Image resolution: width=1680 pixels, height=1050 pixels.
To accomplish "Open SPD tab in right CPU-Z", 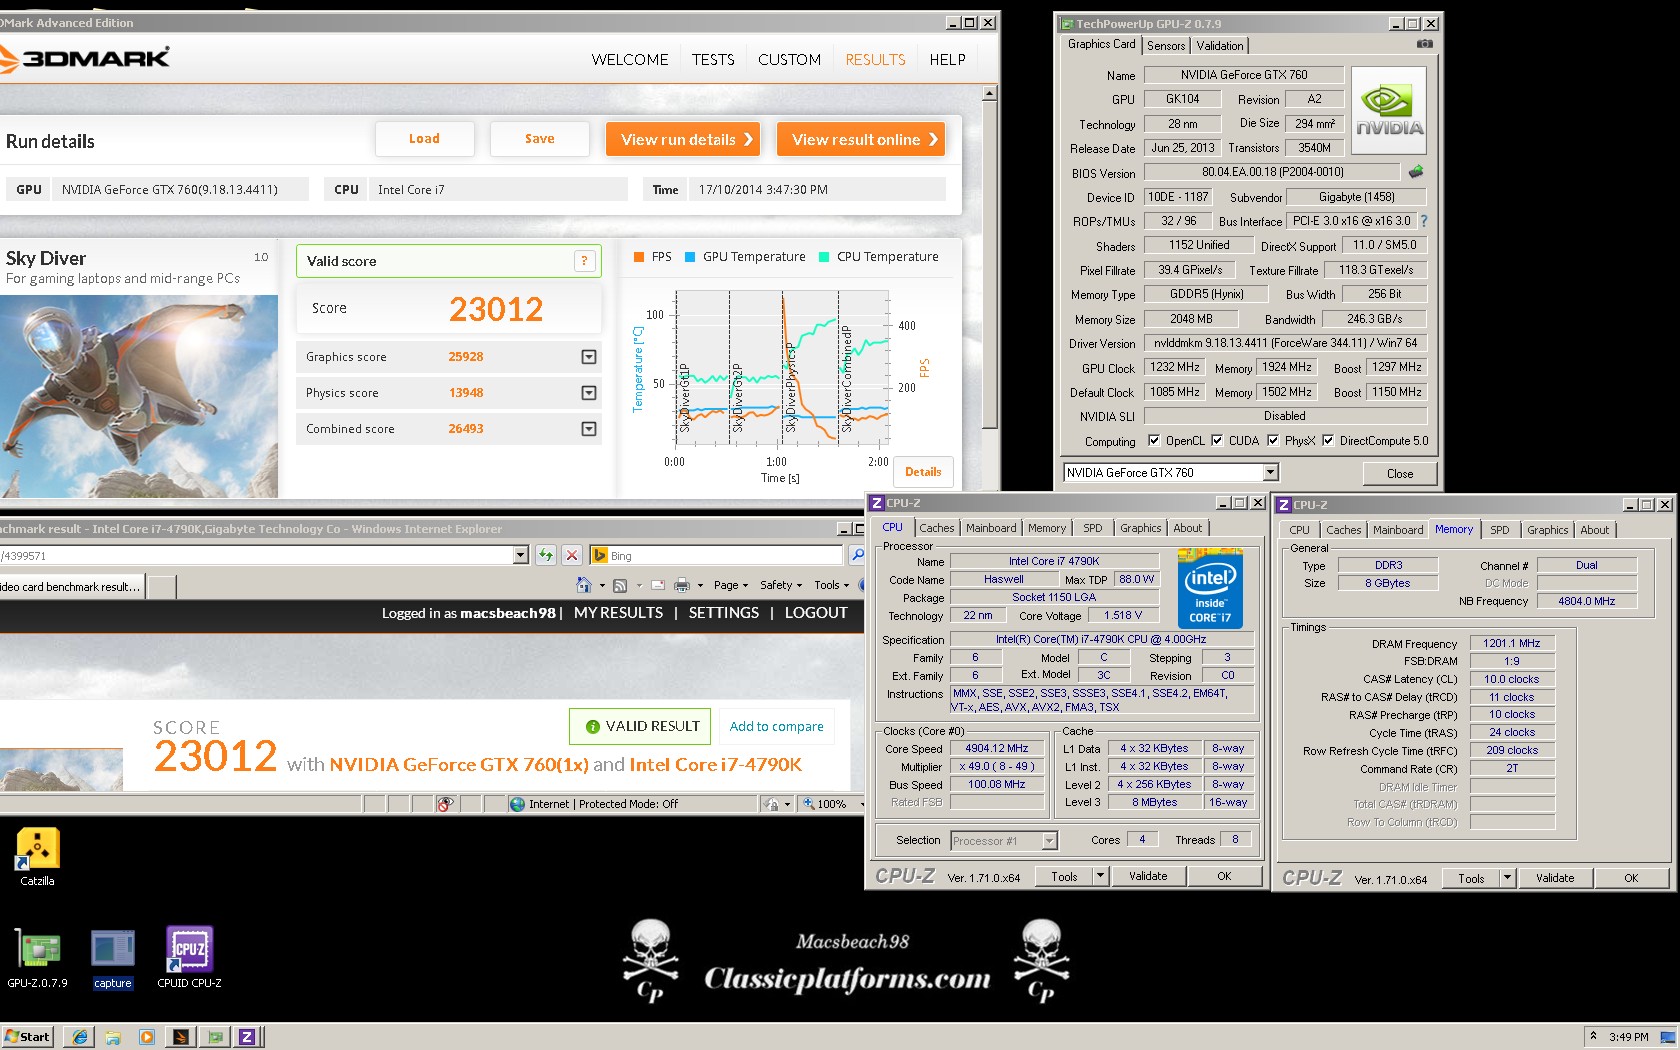I will click(x=1500, y=530).
